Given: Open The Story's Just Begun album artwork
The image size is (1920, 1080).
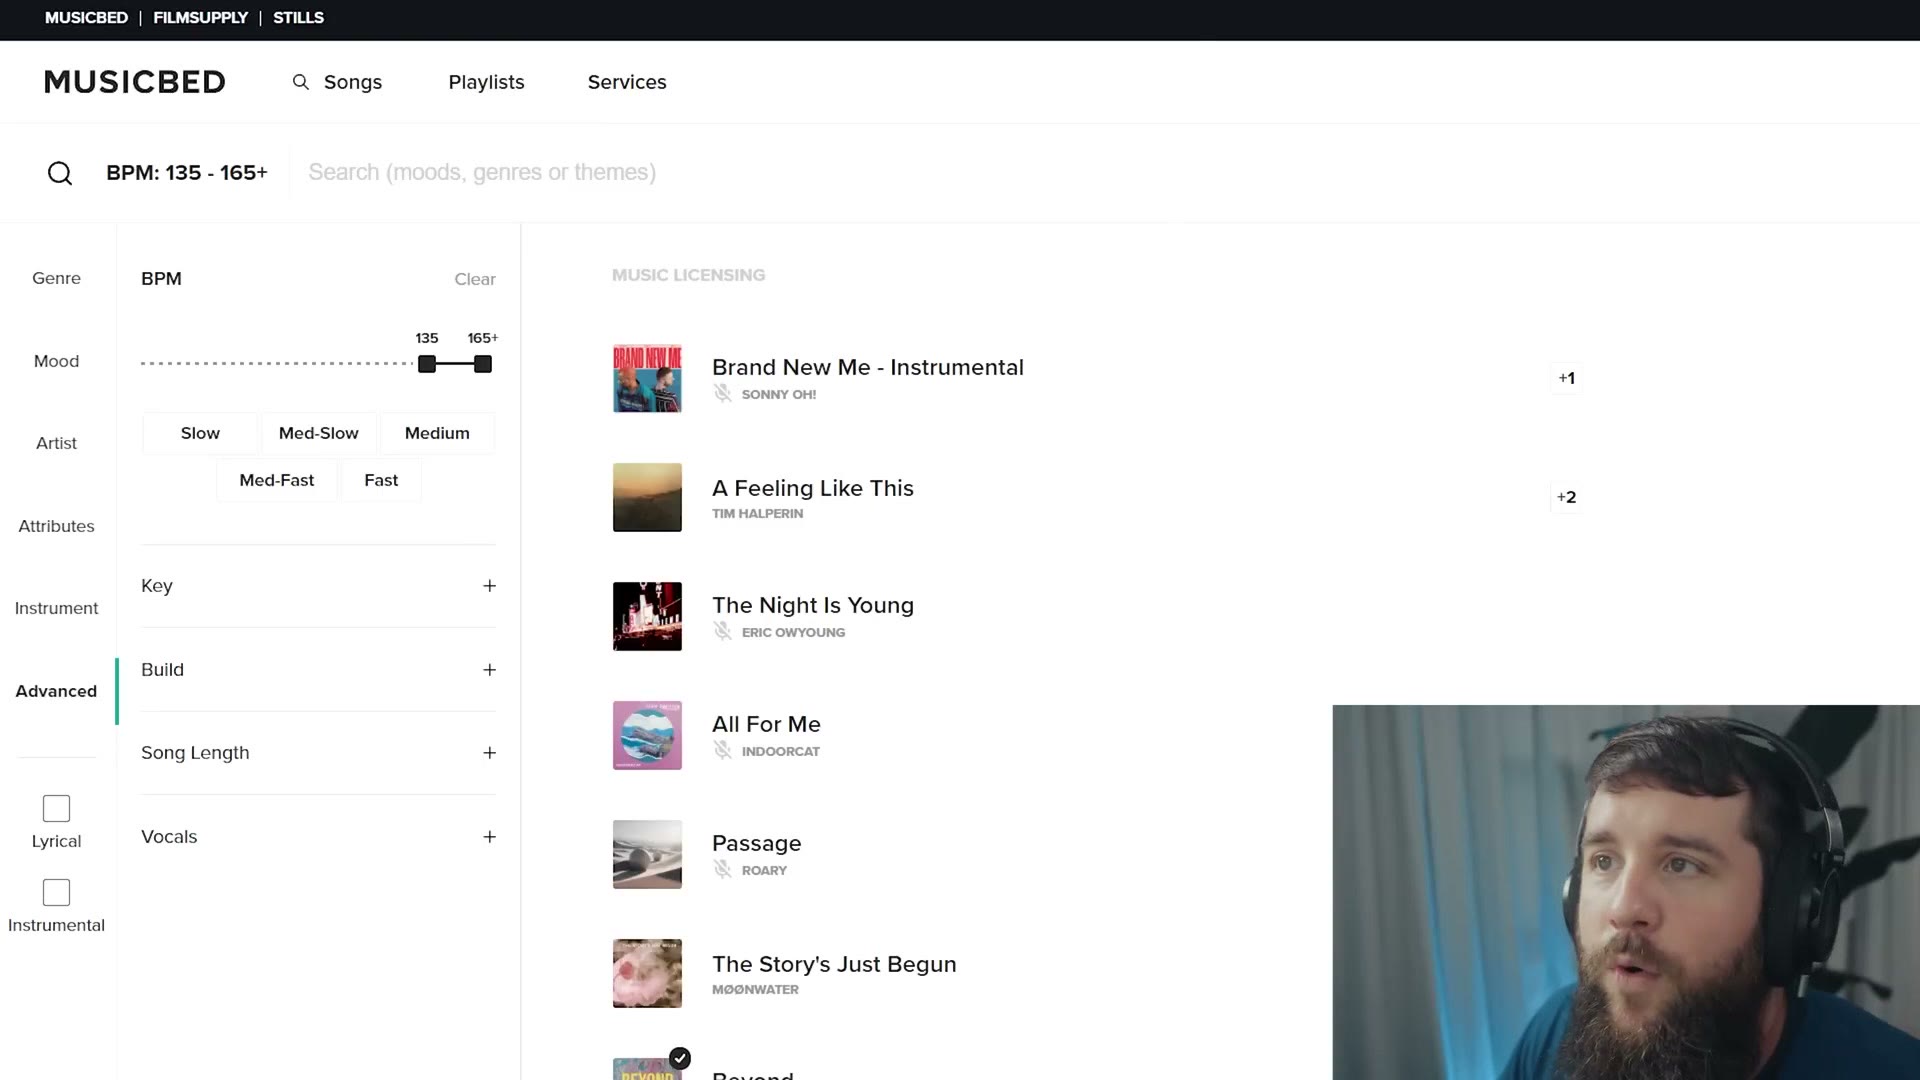Looking at the screenshot, I should coord(647,973).
